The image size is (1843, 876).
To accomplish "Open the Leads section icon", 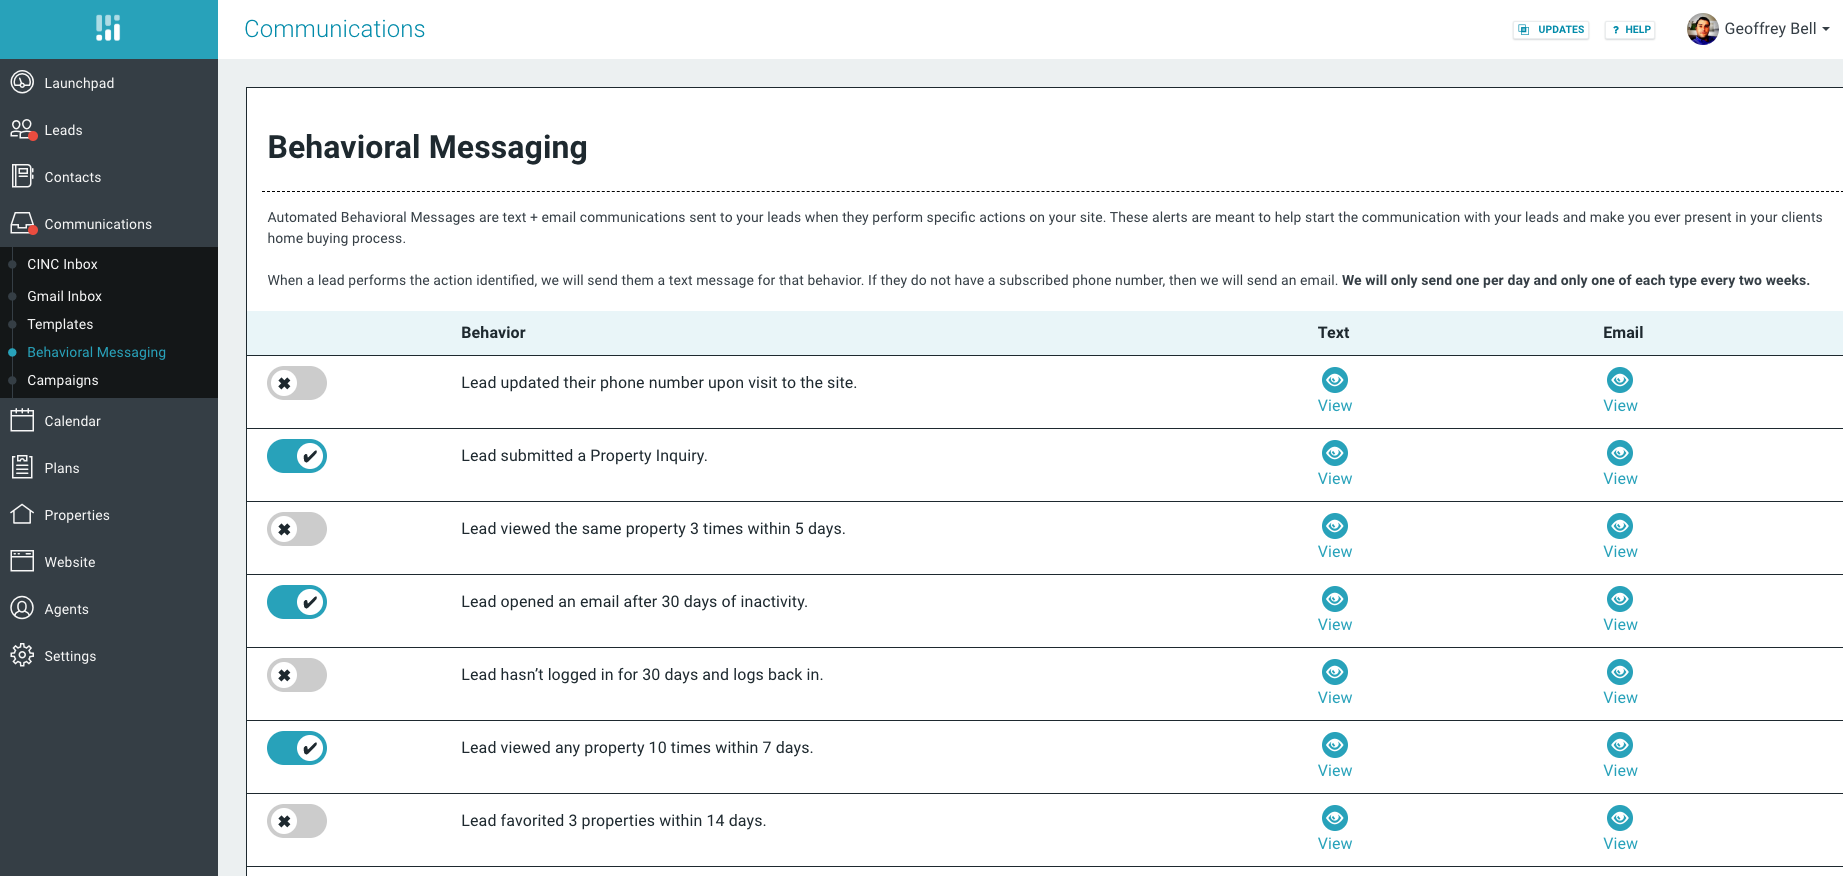I will [22, 129].
